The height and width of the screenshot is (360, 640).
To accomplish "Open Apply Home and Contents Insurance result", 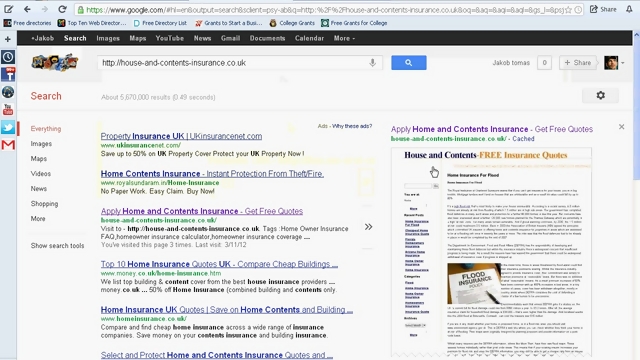I will pos(202,211).
